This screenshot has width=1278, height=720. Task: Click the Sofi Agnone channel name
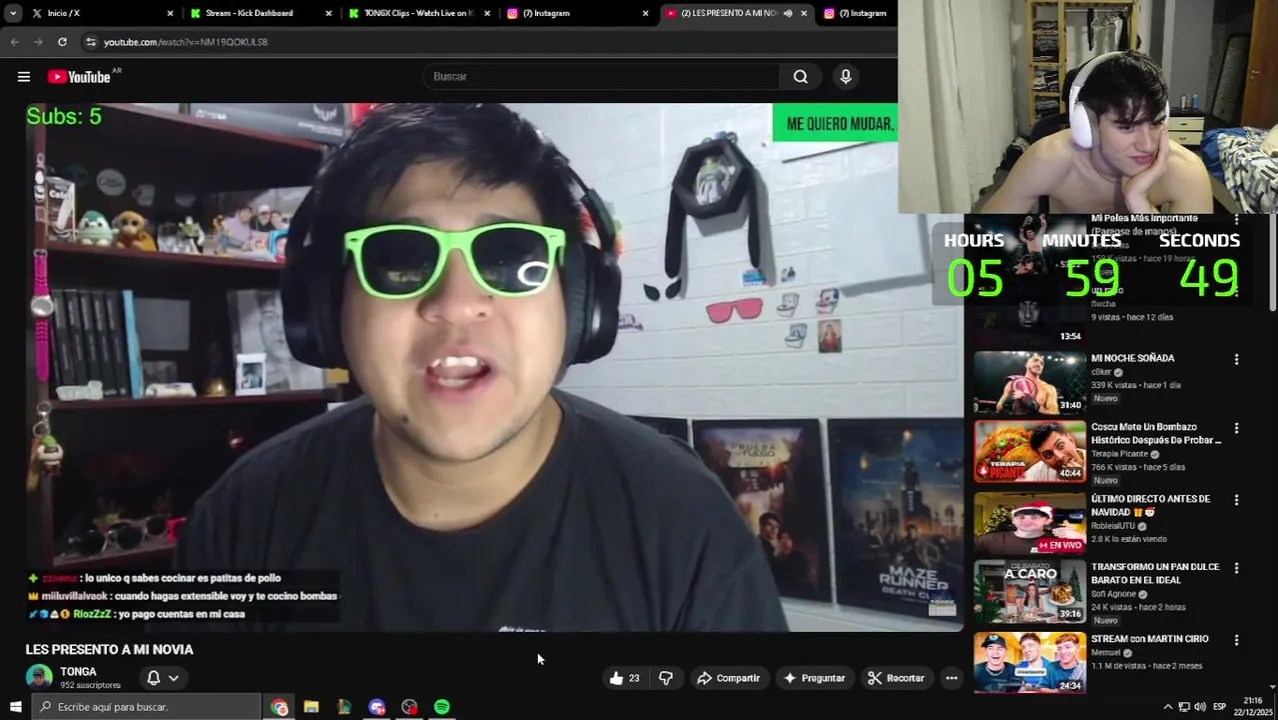coord(1113,594)
